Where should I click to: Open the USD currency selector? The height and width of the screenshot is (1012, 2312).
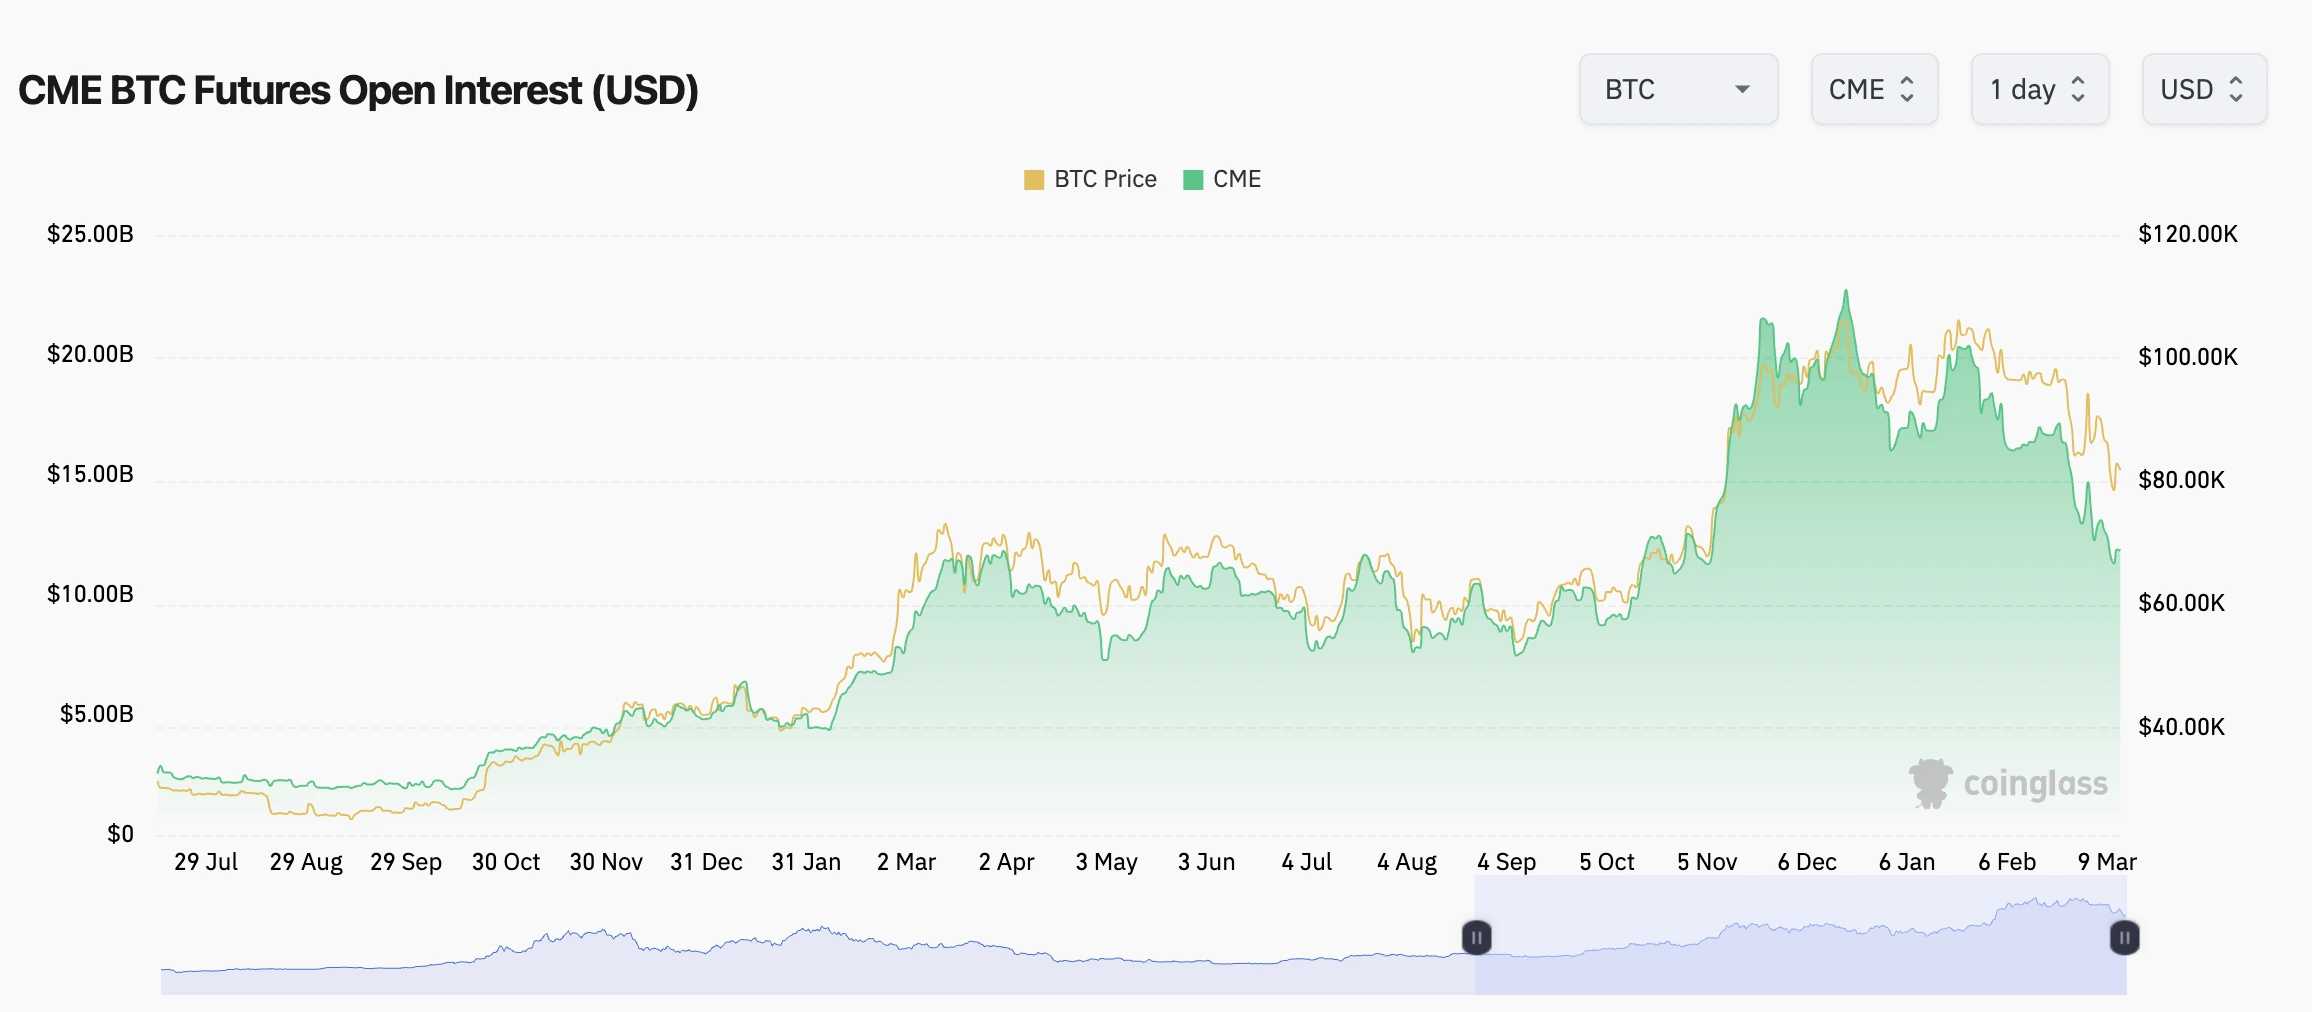[x=2204, y=90]
